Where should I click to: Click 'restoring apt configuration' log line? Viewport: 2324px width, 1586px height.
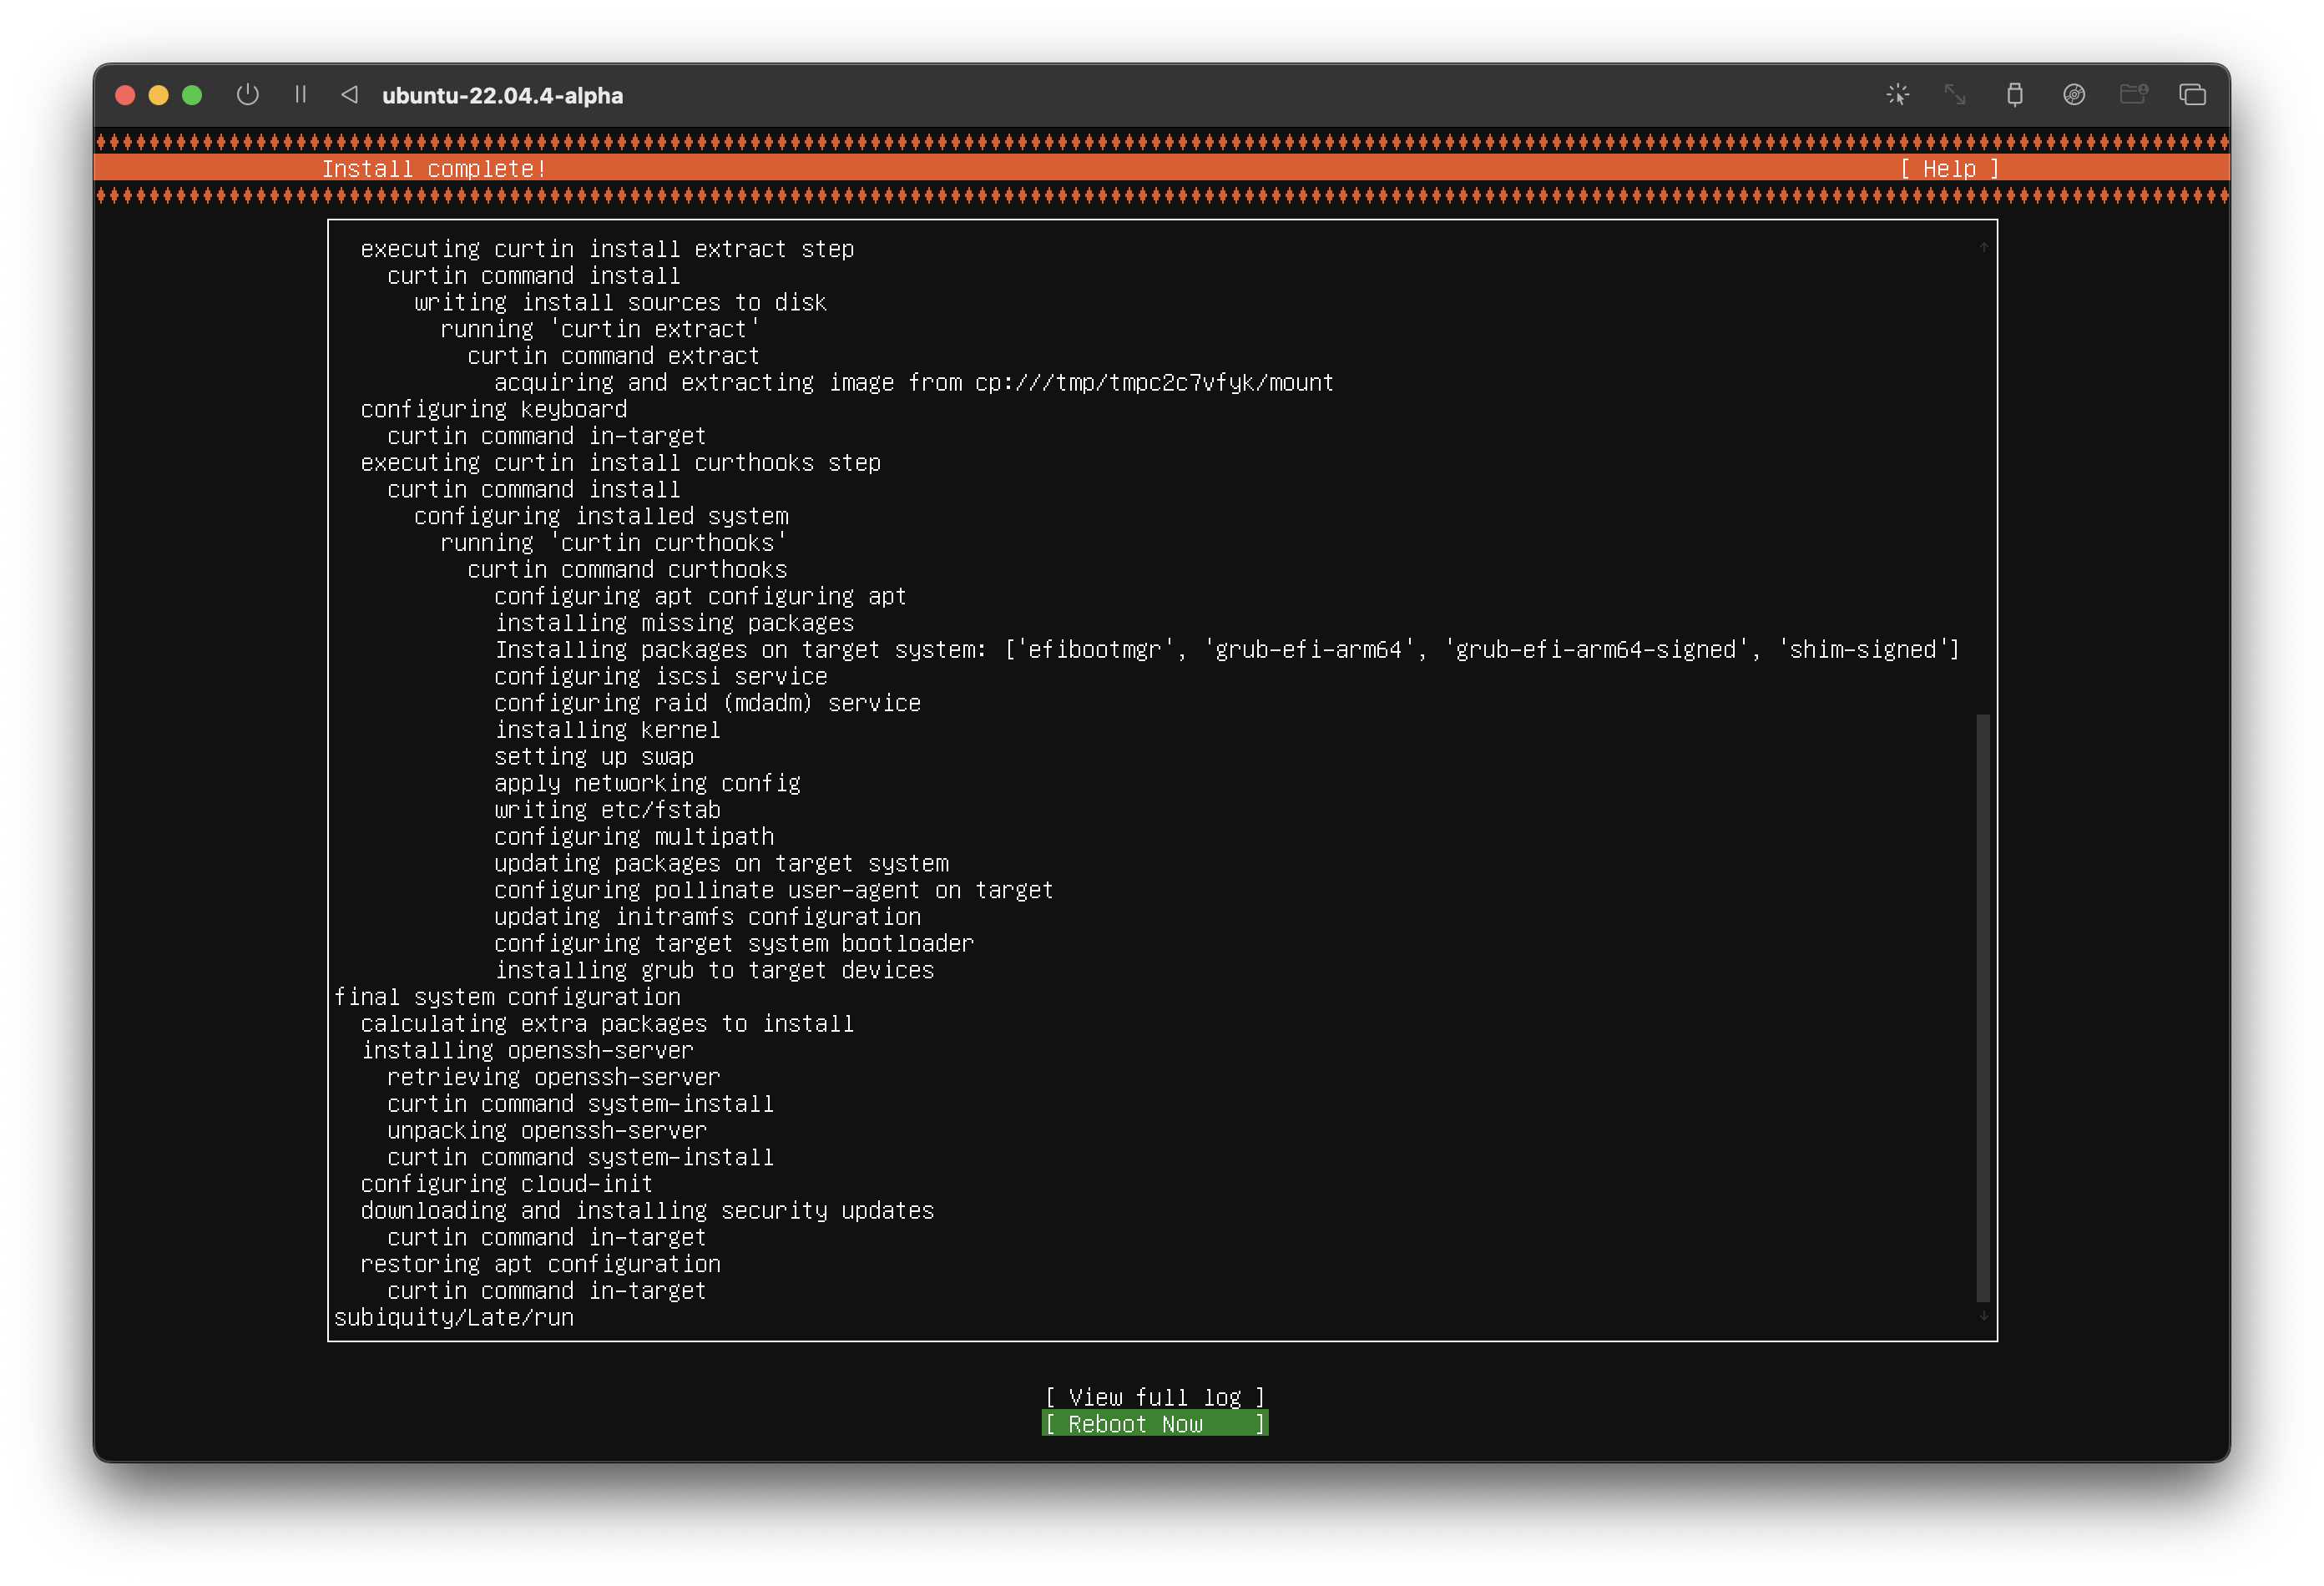540,1264
